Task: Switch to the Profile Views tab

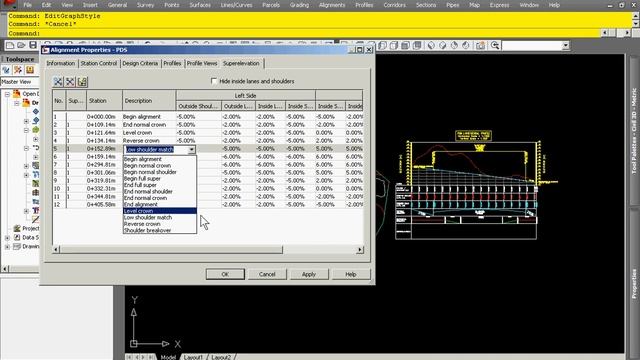Action: coord(202,63)
